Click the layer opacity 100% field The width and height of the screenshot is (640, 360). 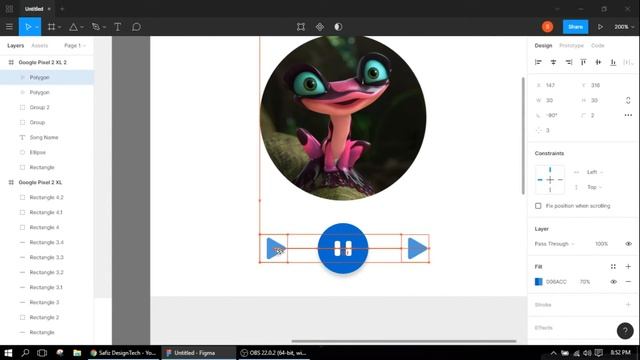(x=601, y=244)
